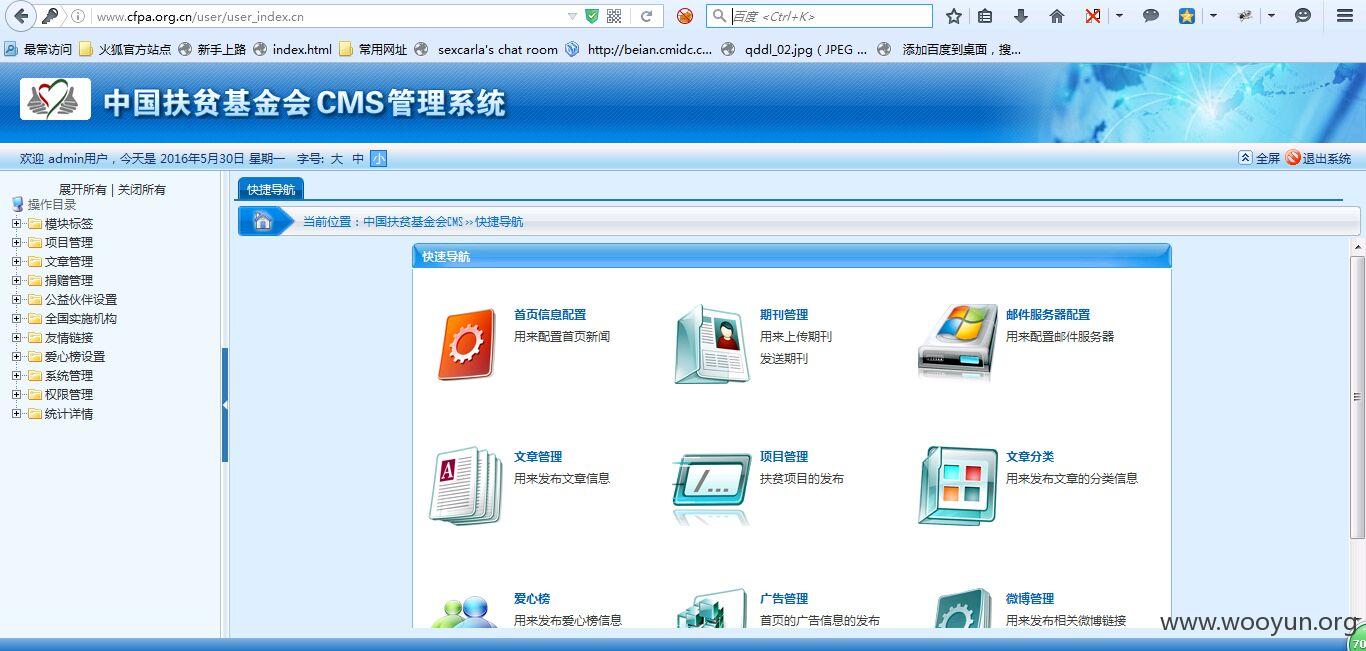The width and height of the screenshot is (1366, 651).
Task: Click the sidebar collapse handle
Action: click(225, 404)
